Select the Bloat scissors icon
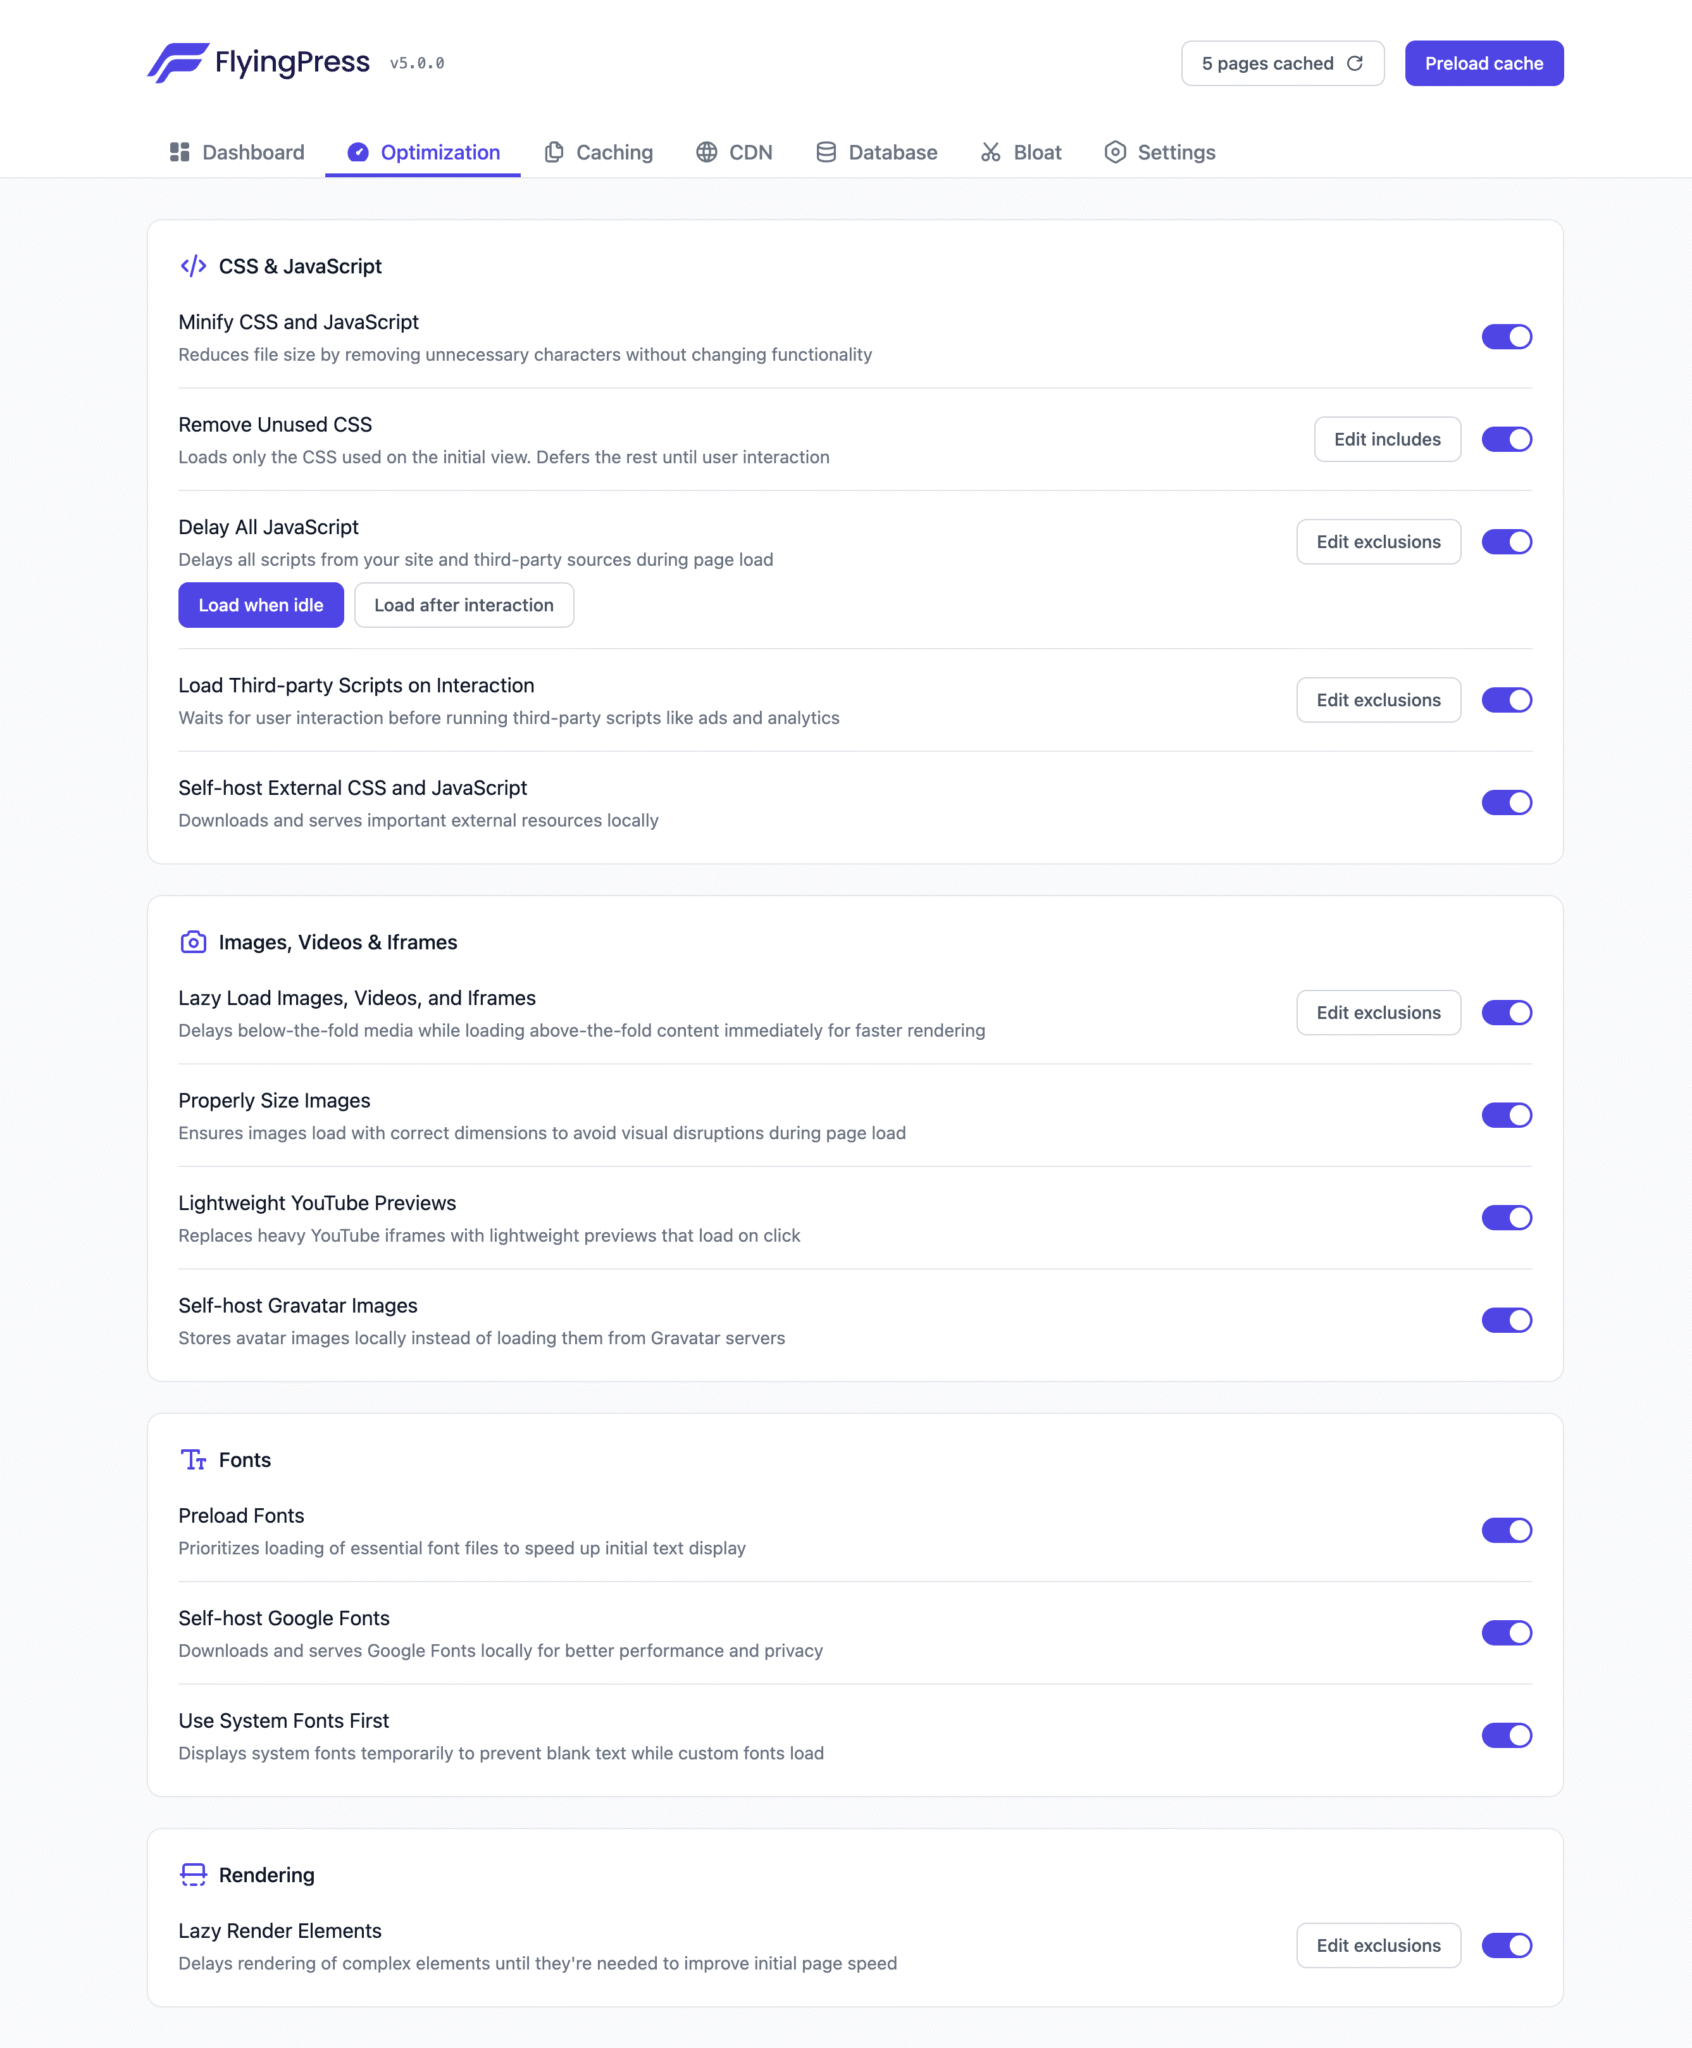The width and height of the screenshot is (1692, 2048). [x=991, y=152]
